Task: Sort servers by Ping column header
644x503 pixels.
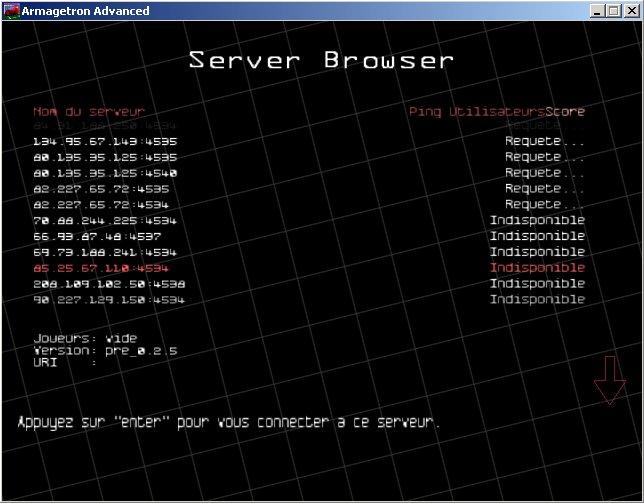Action: [425, 111]
